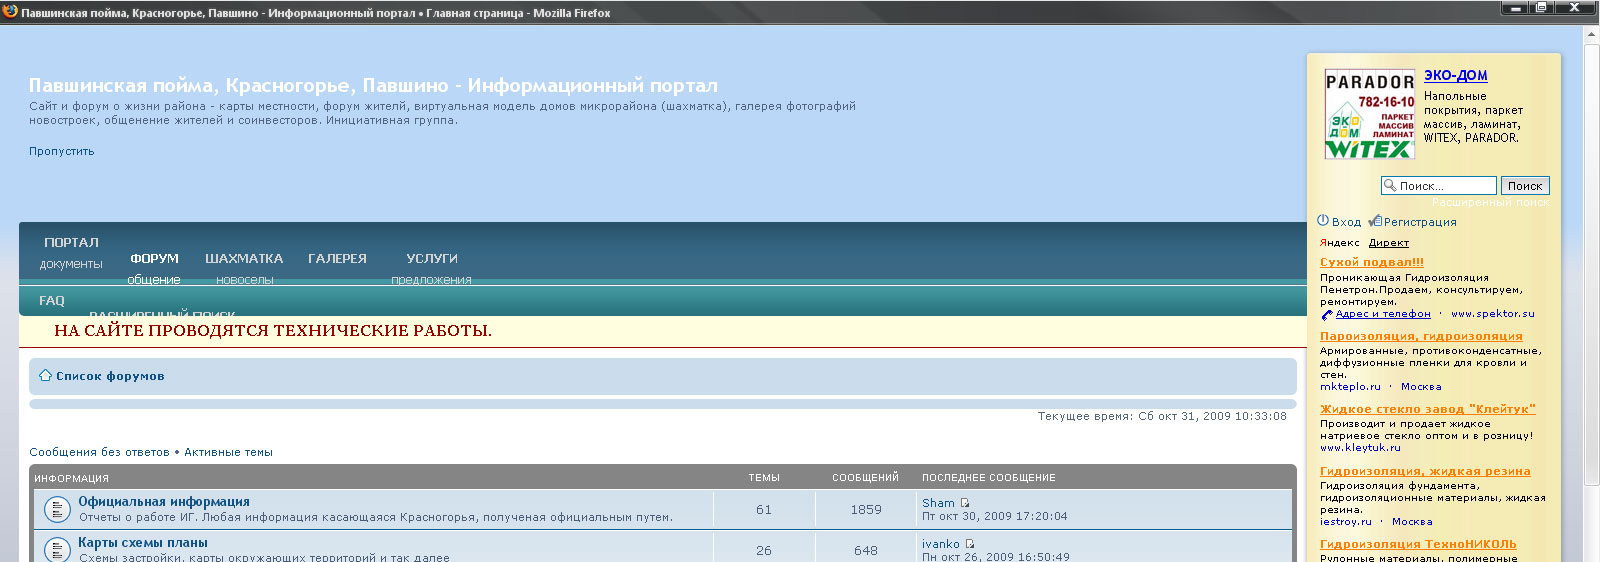Open the iestroy.ru link
Viewport: 1600px width, 562px height.
point(1346,521)
